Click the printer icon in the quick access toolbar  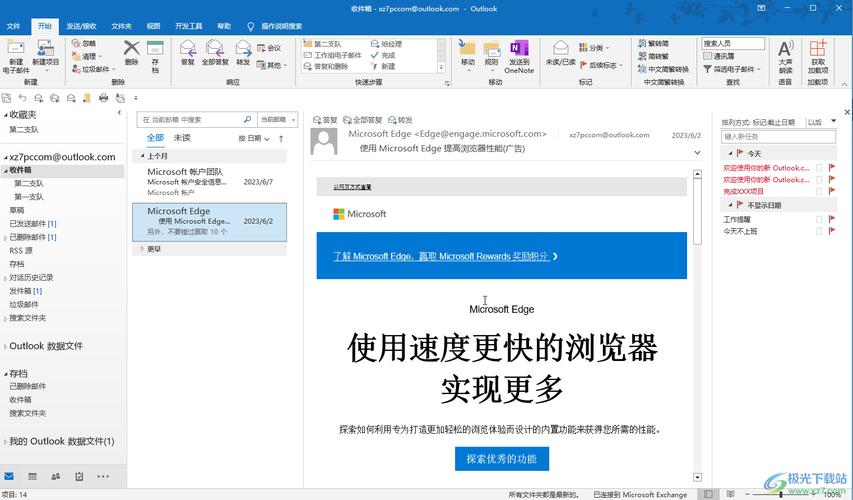coord(103,98)
